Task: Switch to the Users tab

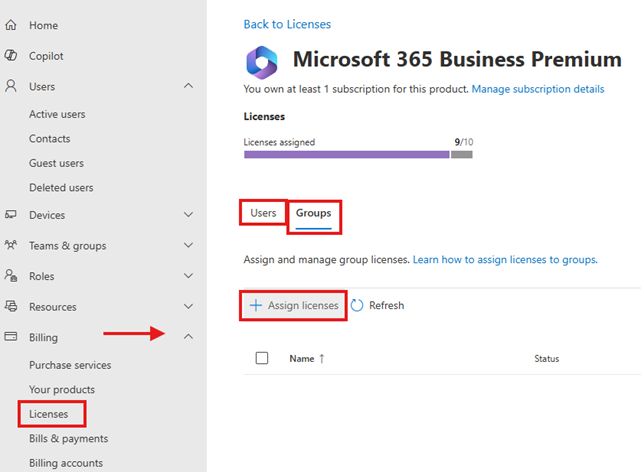Action: [x=263, y=213]
